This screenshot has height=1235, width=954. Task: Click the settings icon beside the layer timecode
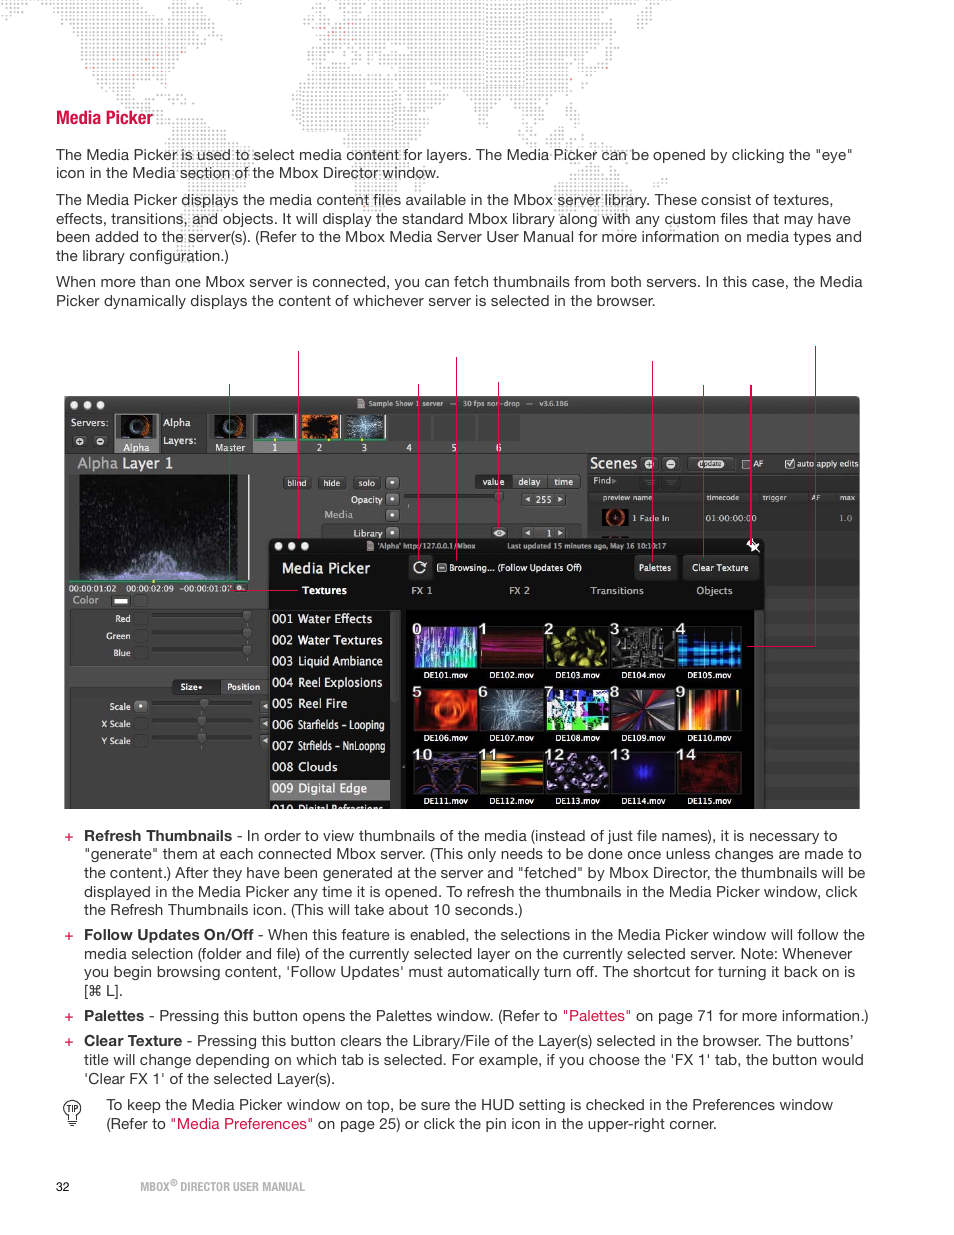[x=240, y=588]
